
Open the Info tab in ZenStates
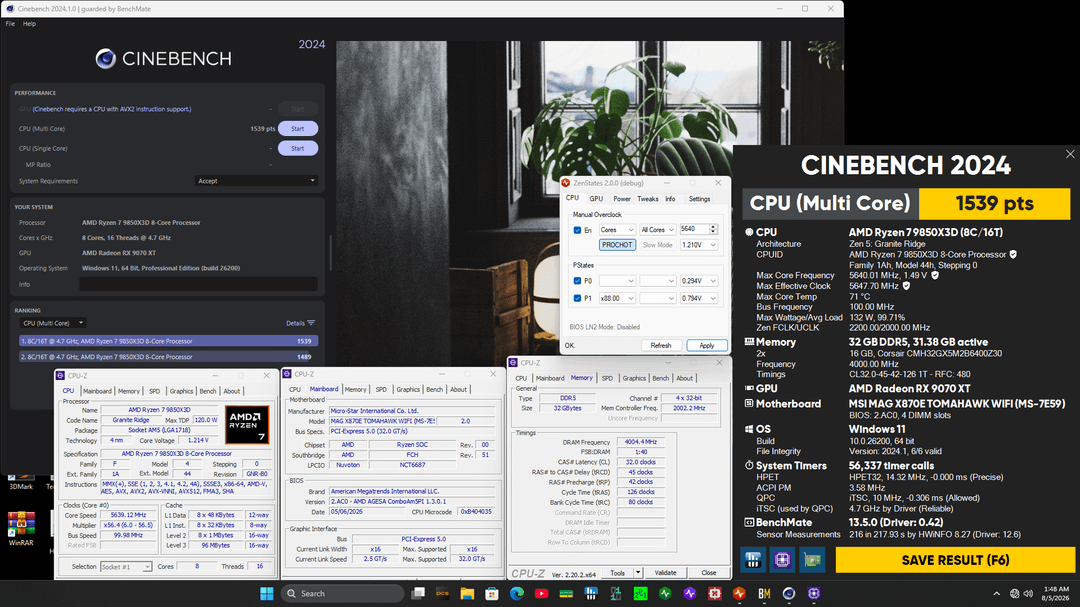pyautogui.click(x=670, y=198)
